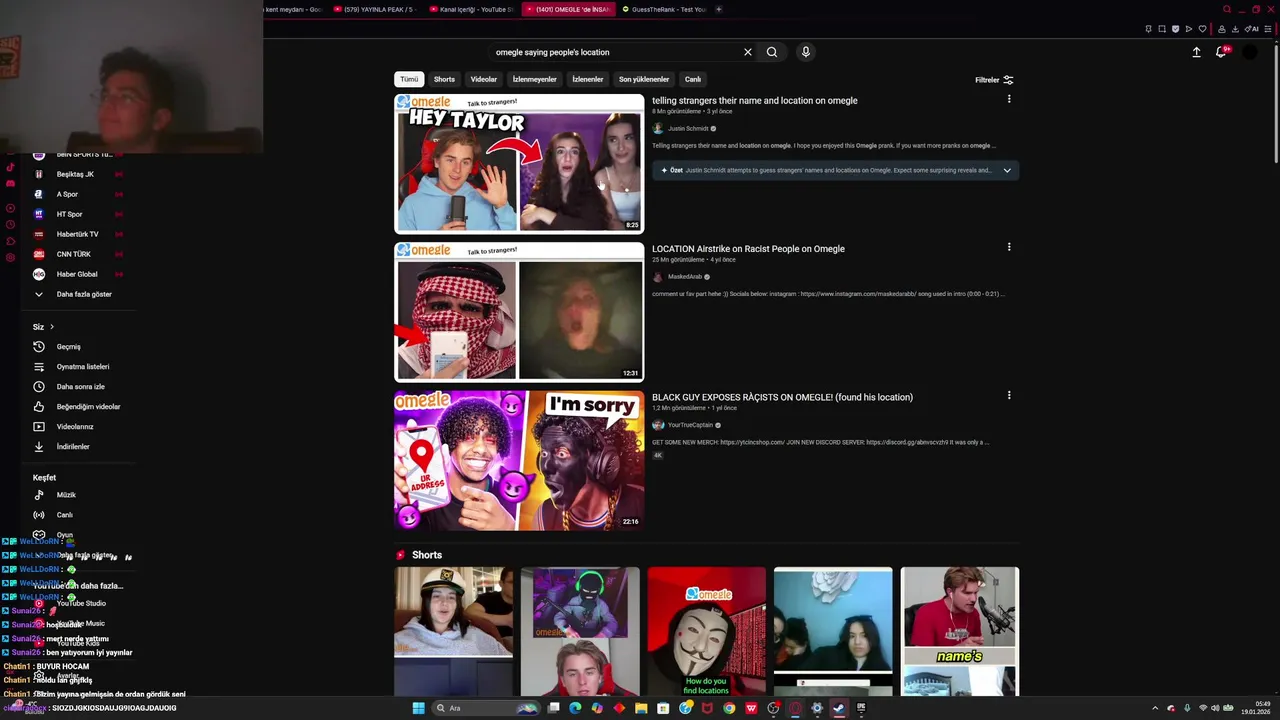Open the AI assistant toolbar icon
This screenshot has width=1280, height=720.
tap(1251, 29)
